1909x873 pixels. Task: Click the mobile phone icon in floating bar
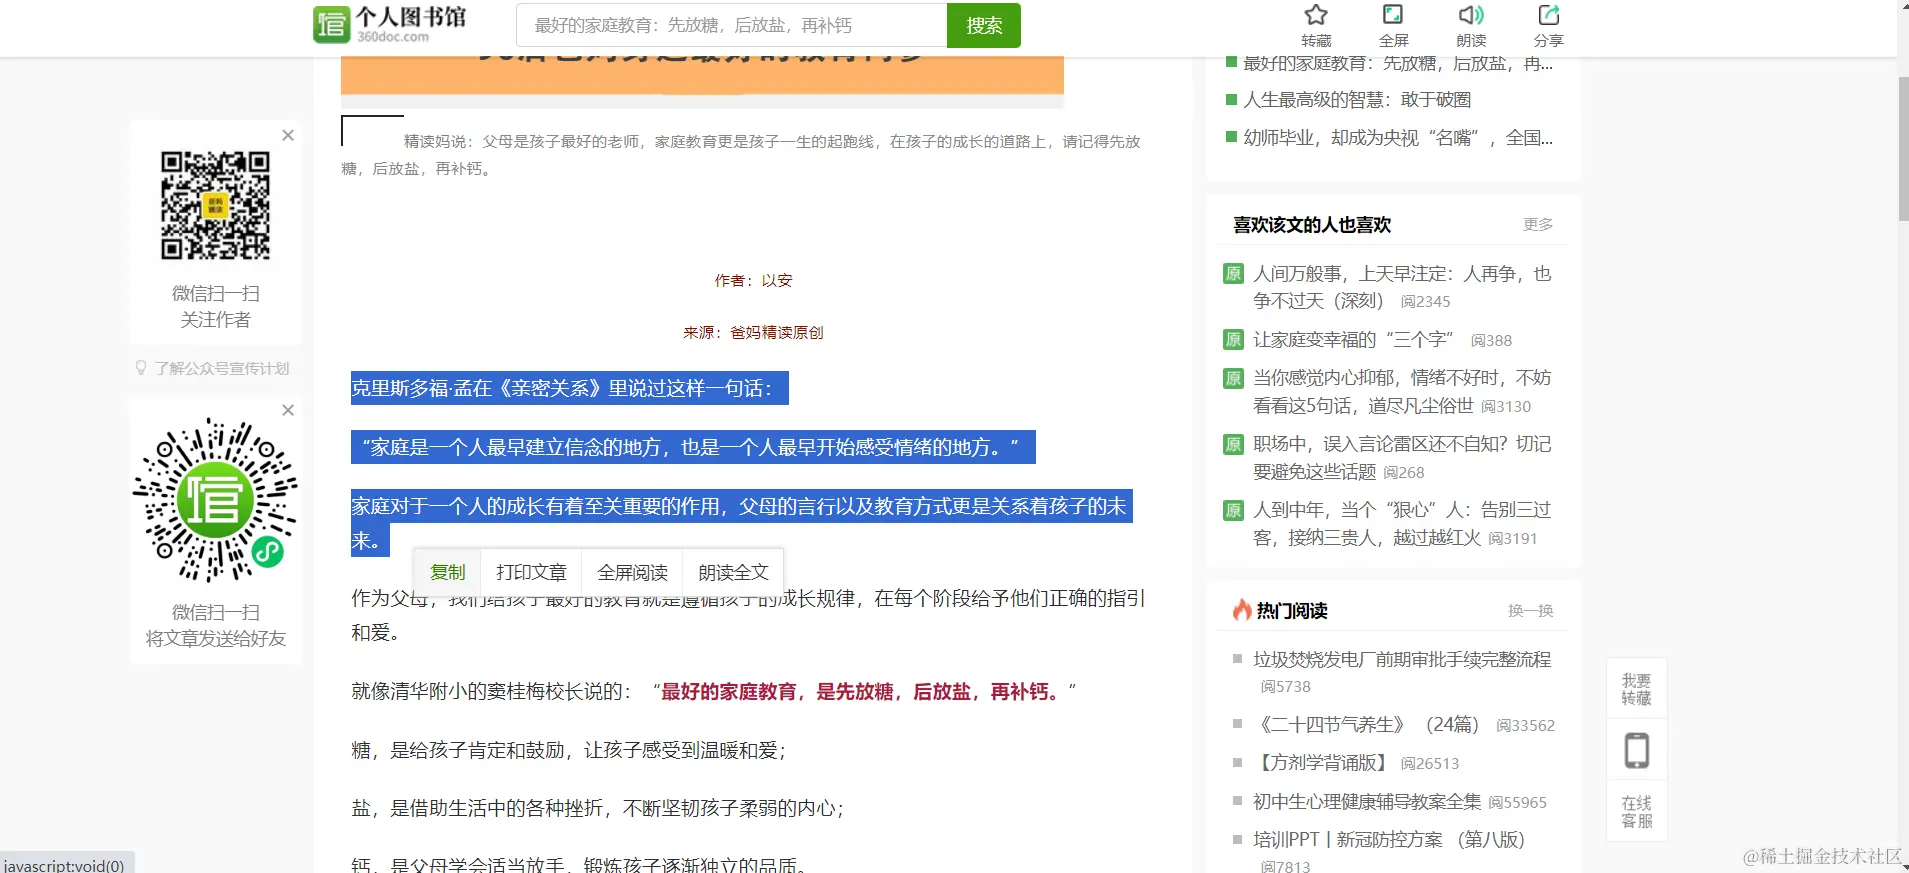click(1636, 750)
